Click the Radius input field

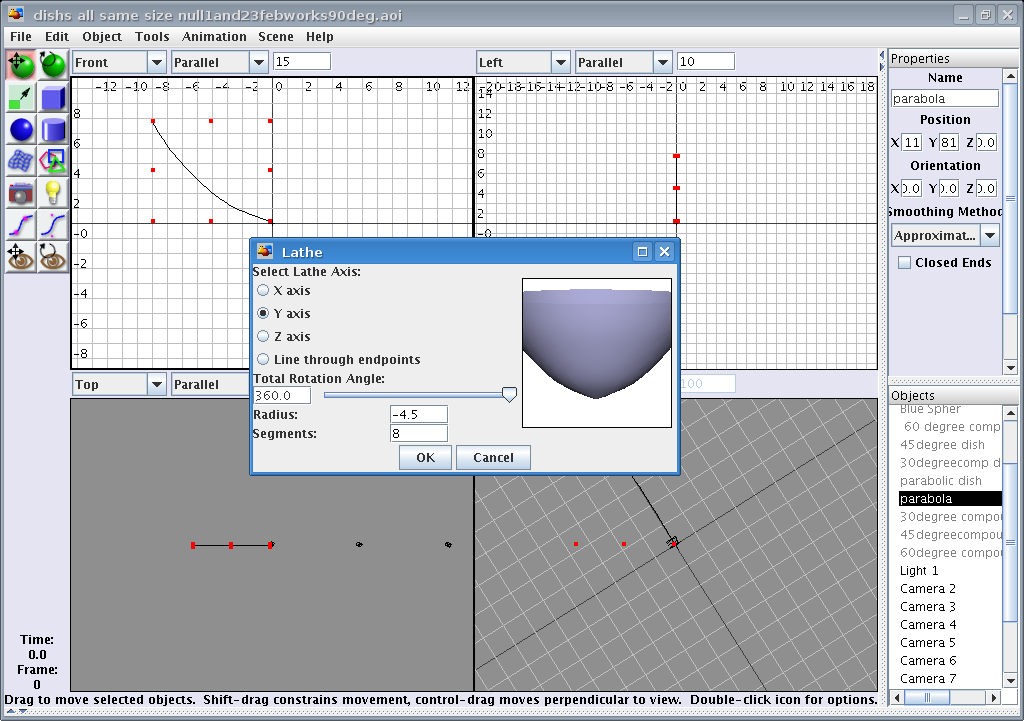coord(419,414)
